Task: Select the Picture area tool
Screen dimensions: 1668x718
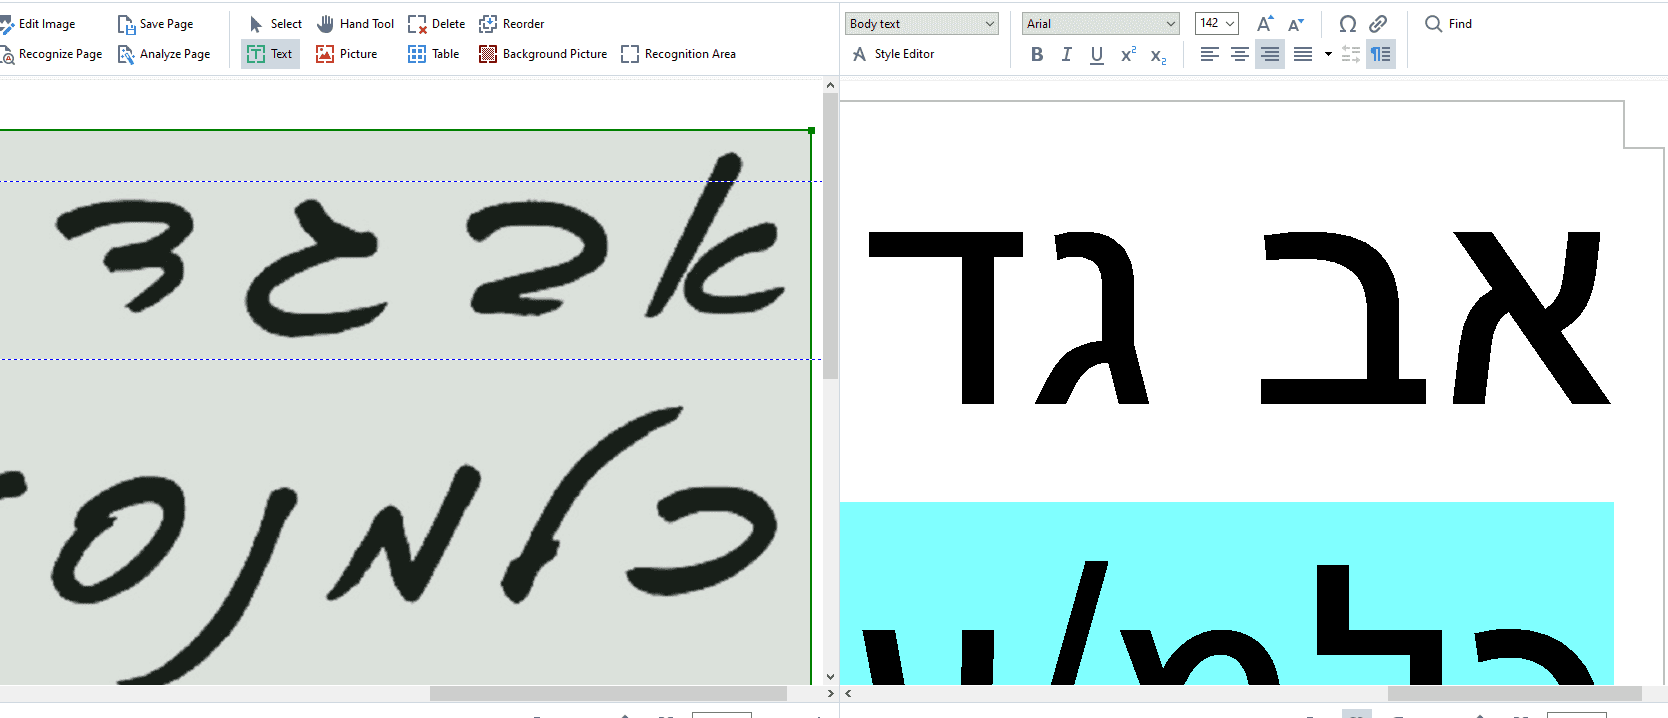Action: 346,54
